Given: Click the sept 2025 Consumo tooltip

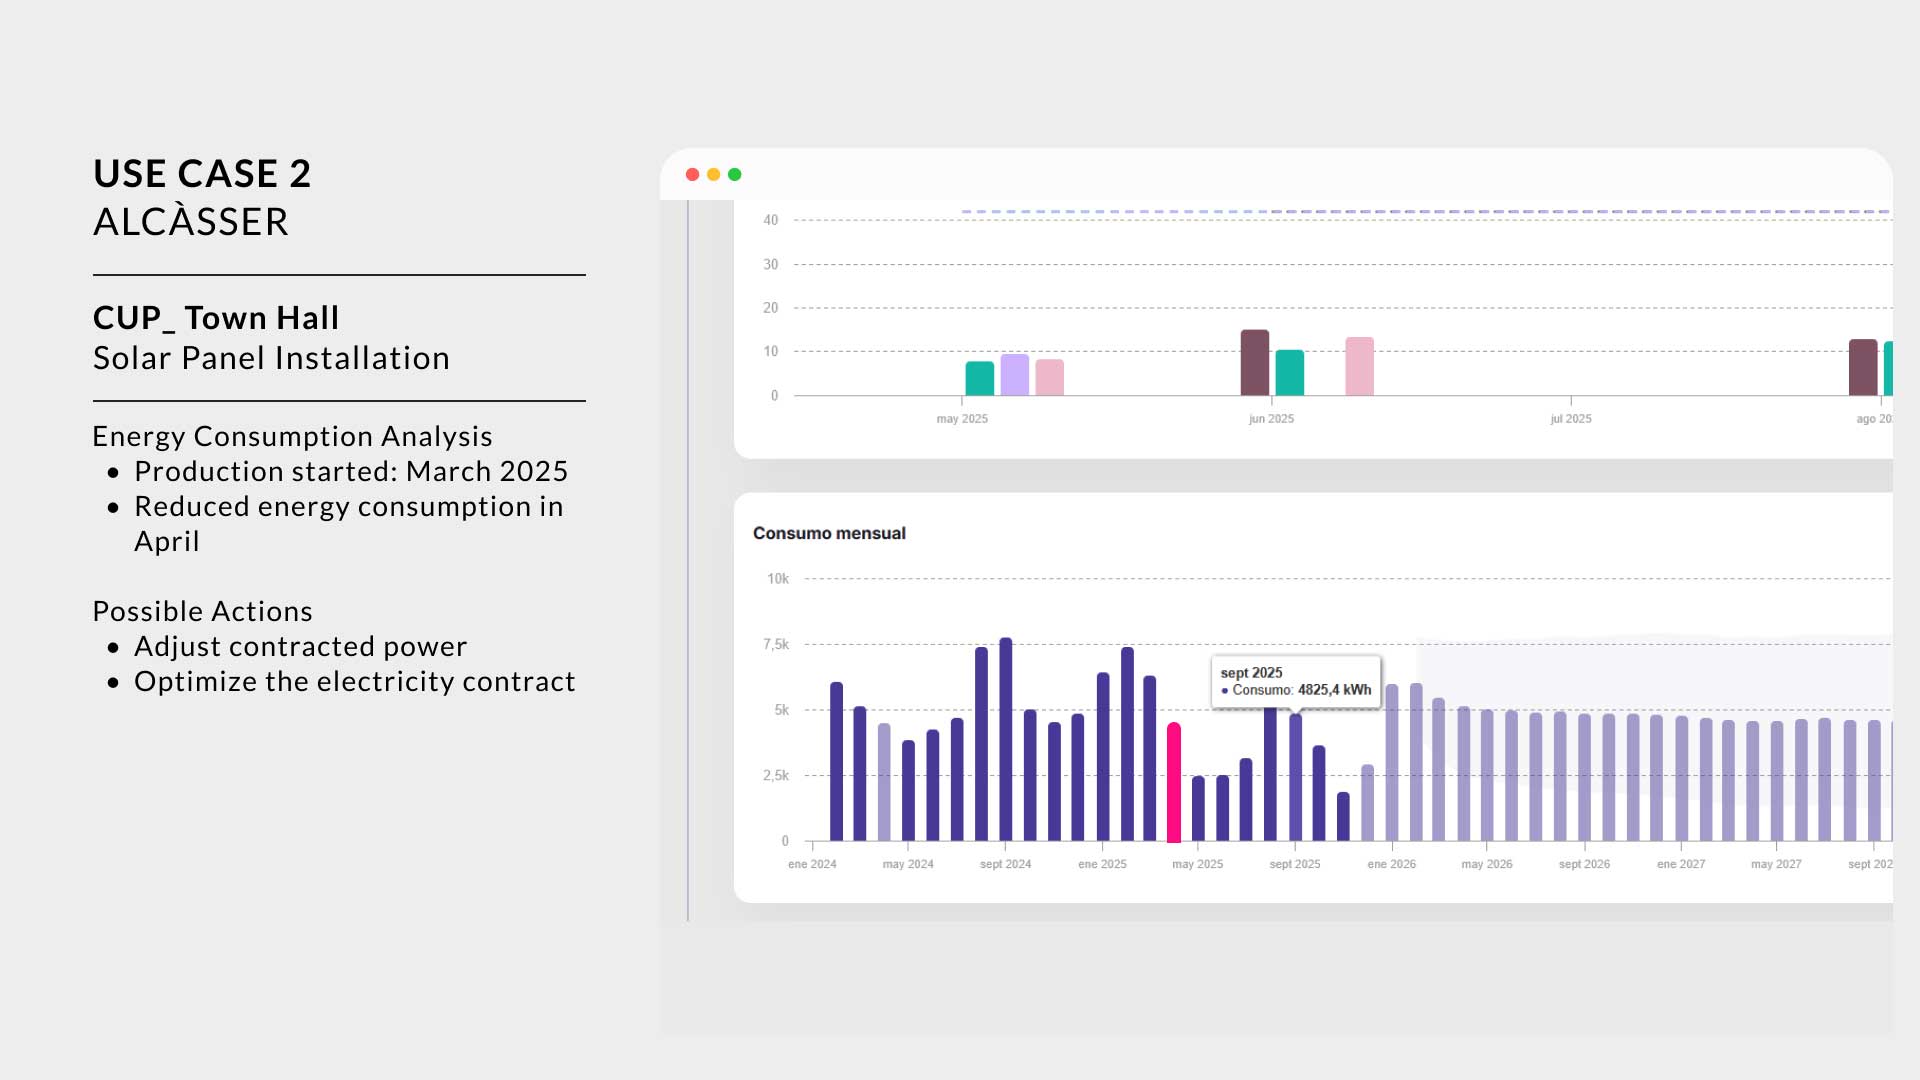Looking at the screenshot, I should (x=1296, y=682).
